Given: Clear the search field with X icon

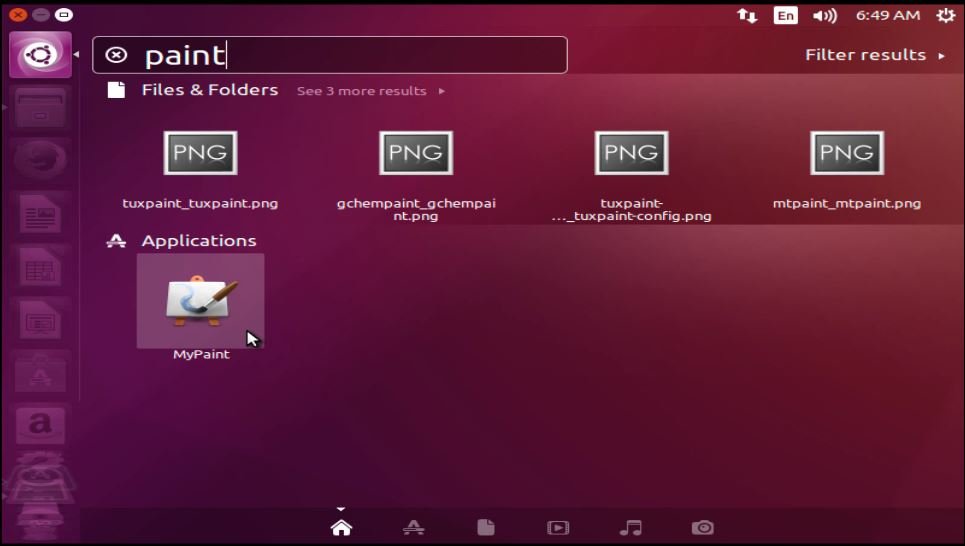Looking at the screenshot, I should (116, 55).
